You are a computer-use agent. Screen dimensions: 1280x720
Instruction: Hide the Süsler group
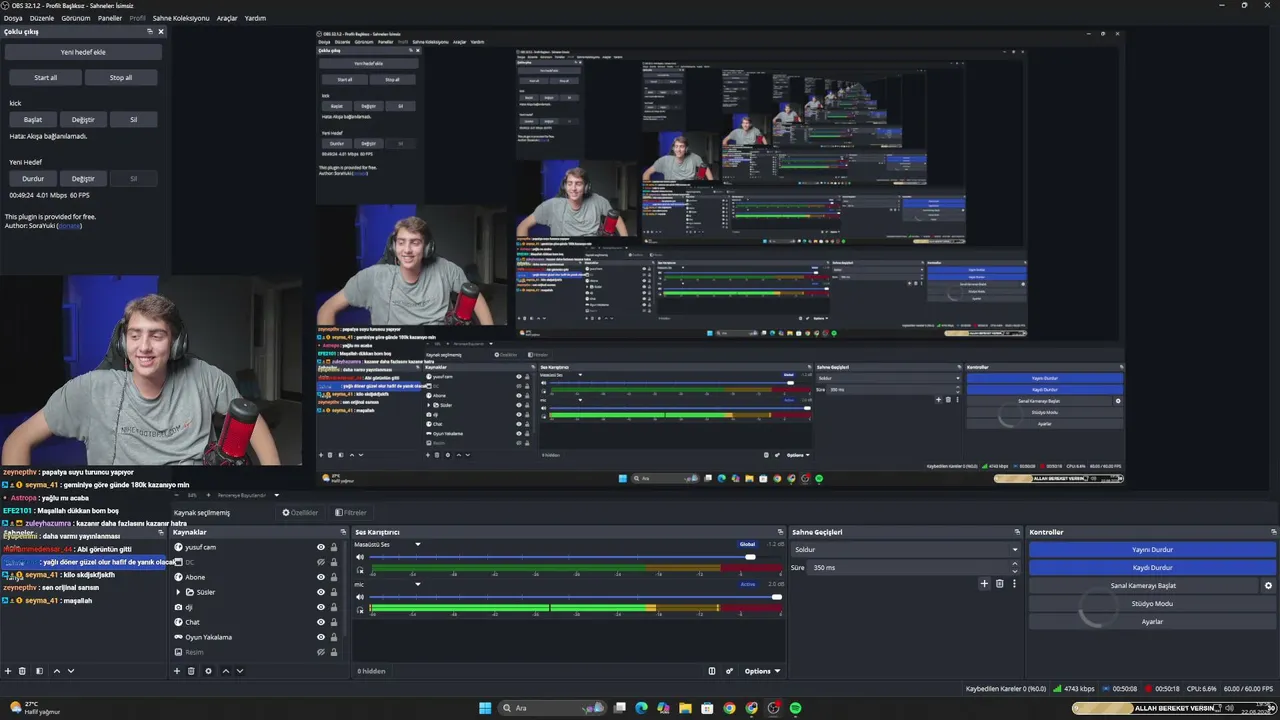tap(321, 592)
